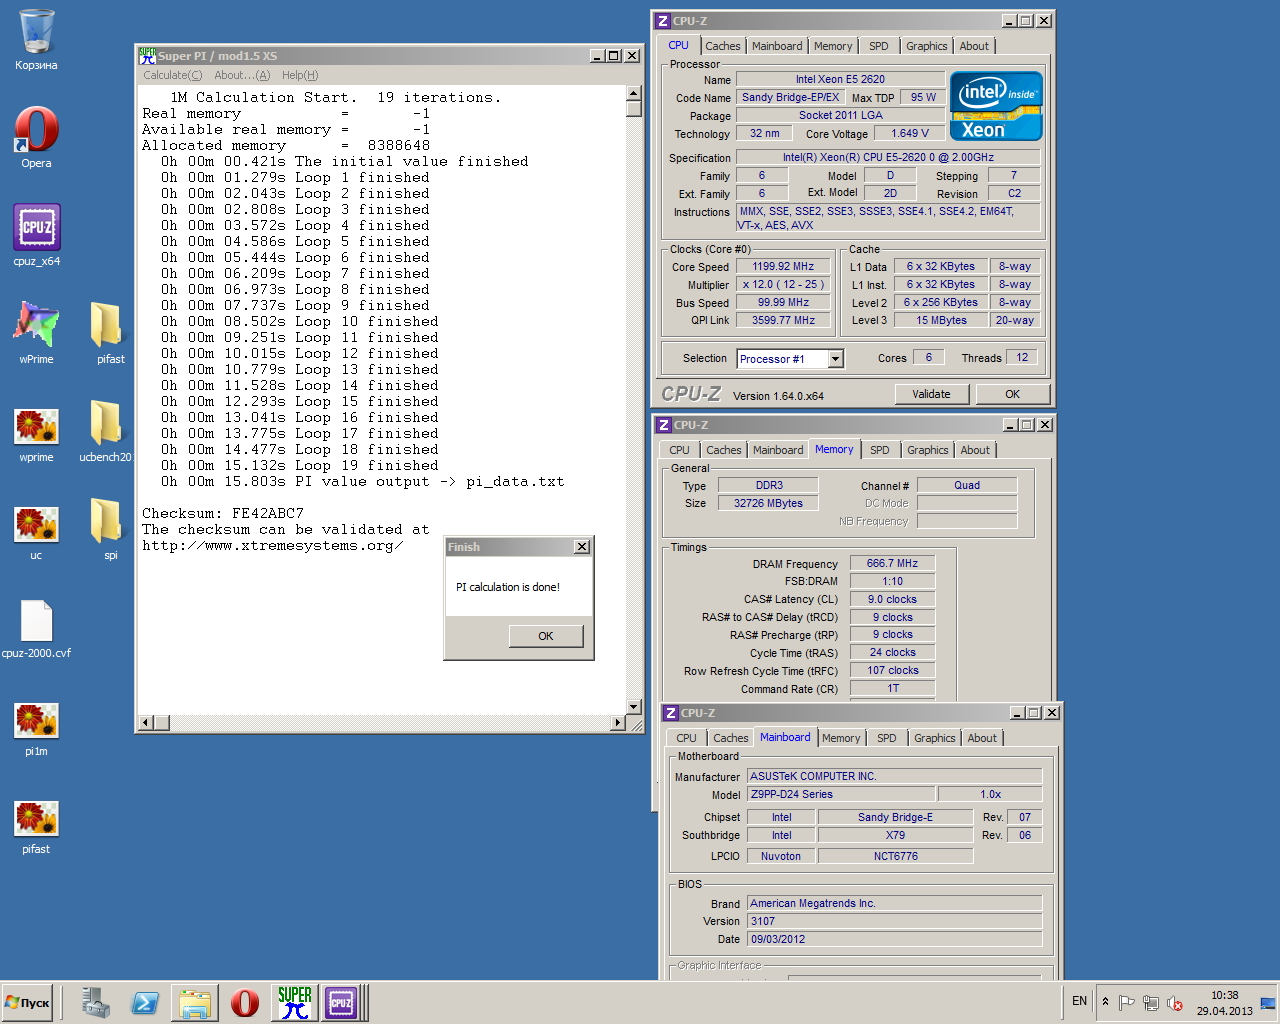Image resolution: width=1280 pixels, height=1024 pixels.
Task: Switch to CPU-Z taskbar button
Action: pos(341,1002)
